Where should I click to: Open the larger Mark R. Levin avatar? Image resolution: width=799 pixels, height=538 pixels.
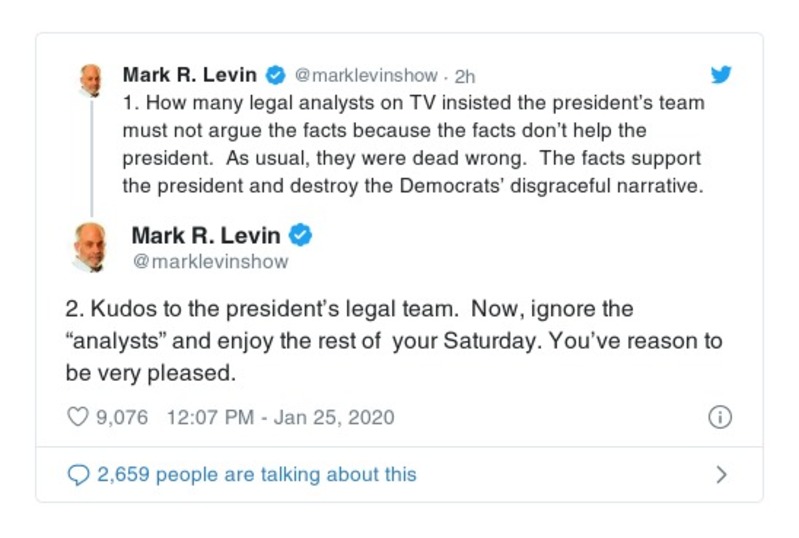(91, 246)
